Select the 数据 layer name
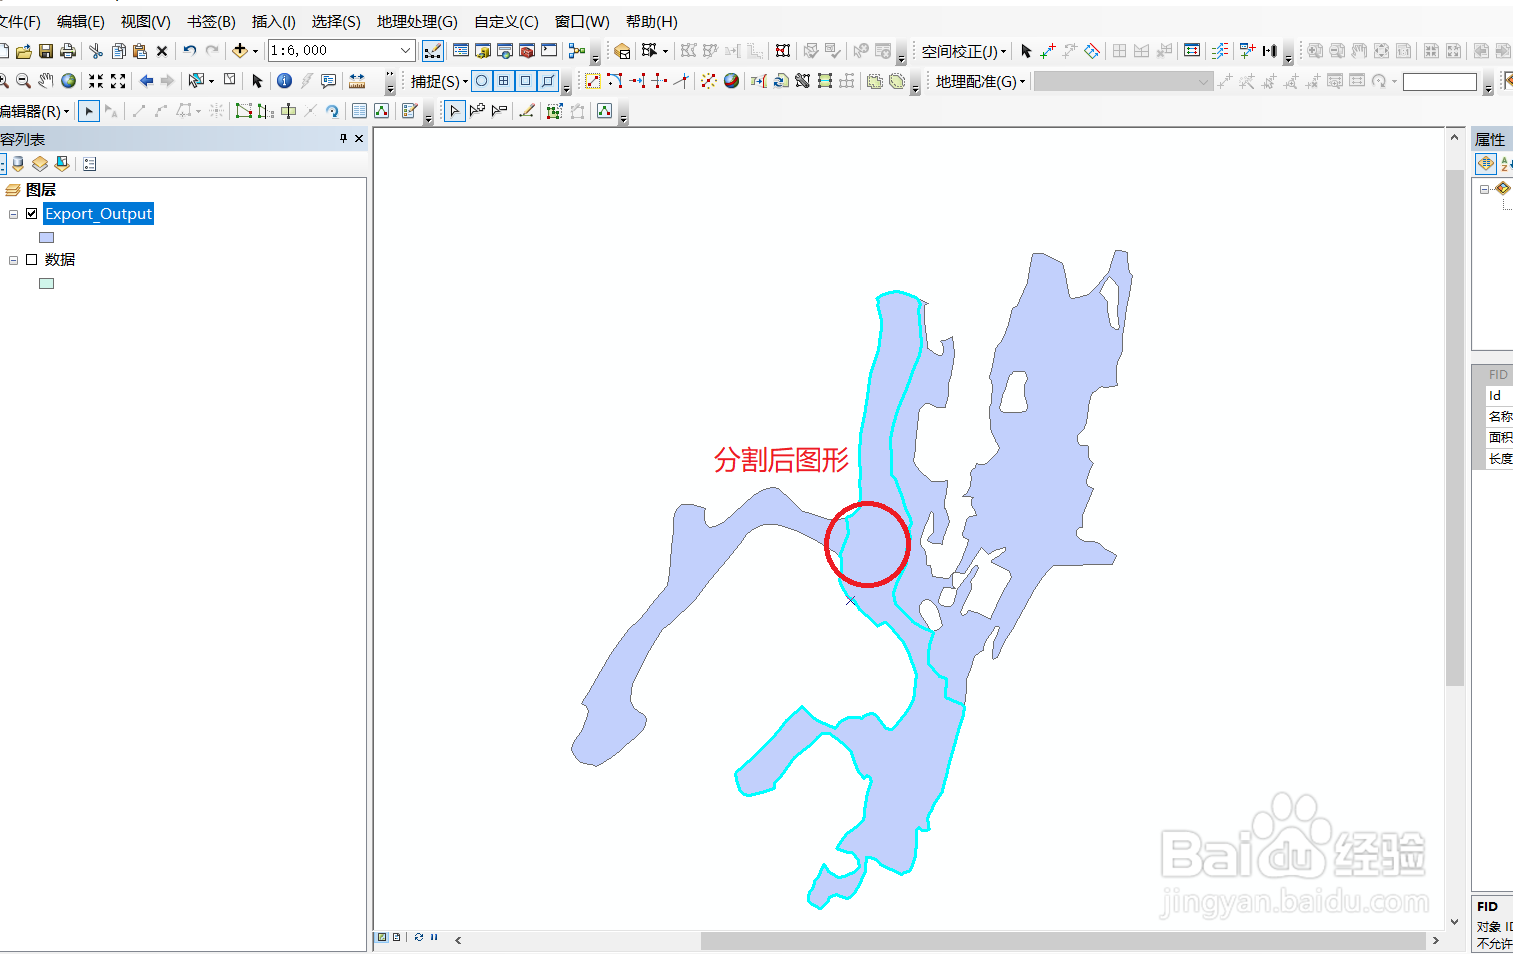The image size is (1513, 954). tap(60, 260)
